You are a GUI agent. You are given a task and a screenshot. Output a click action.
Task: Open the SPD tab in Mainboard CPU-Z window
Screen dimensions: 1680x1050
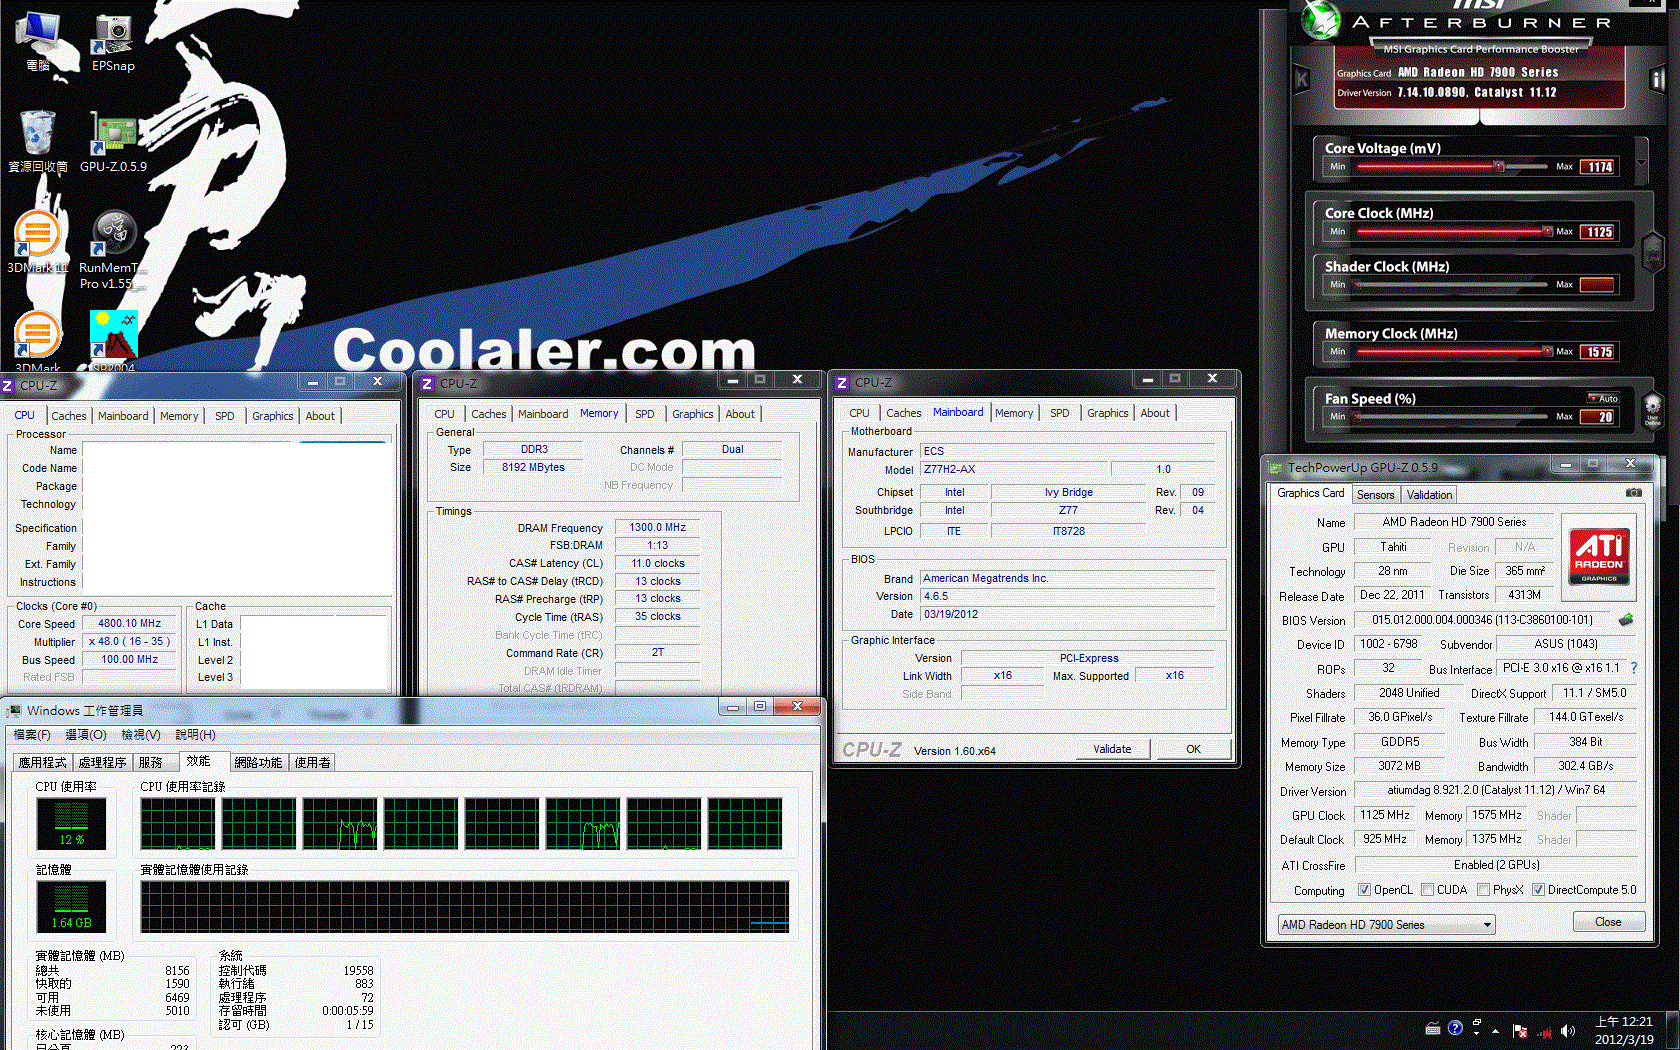pos(1060,413)
